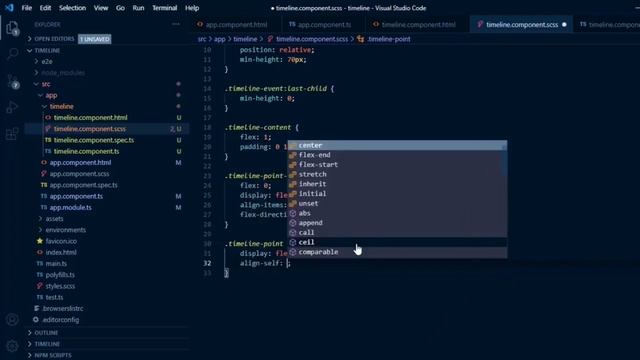Open app.component.scss file
This screenshot has width=640, height=360.
[x=79, y=174]
